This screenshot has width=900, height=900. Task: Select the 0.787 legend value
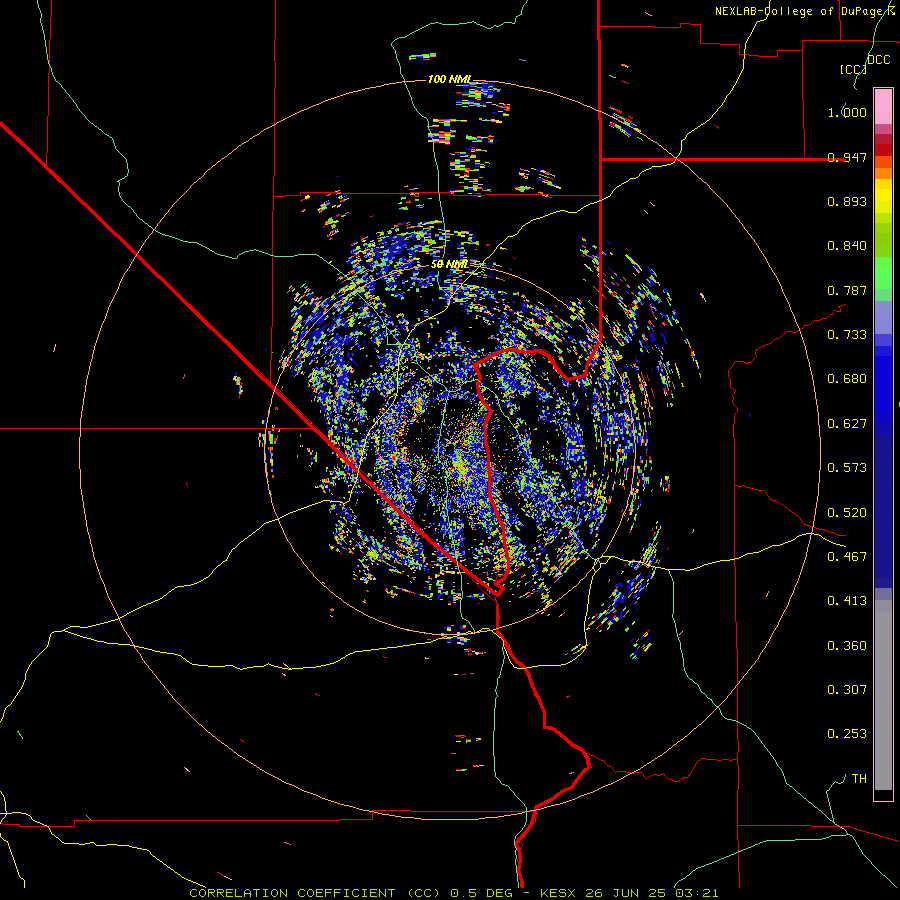[847, 290]
